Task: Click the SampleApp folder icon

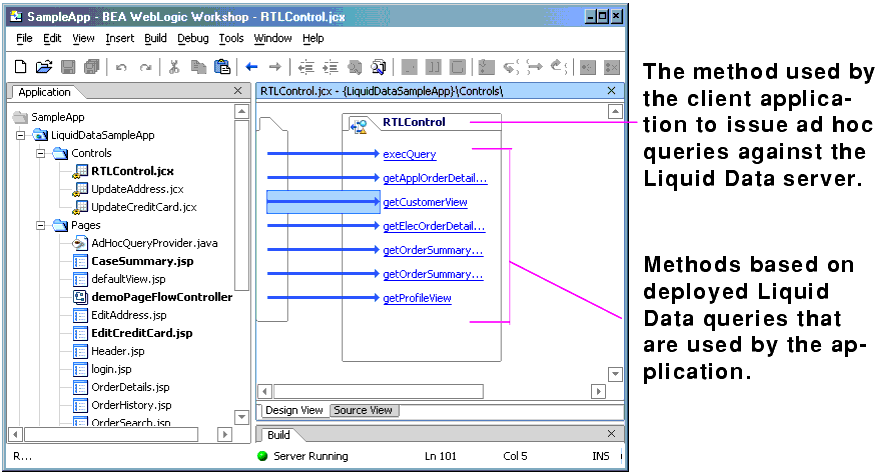Action: (x=21, y=117)
